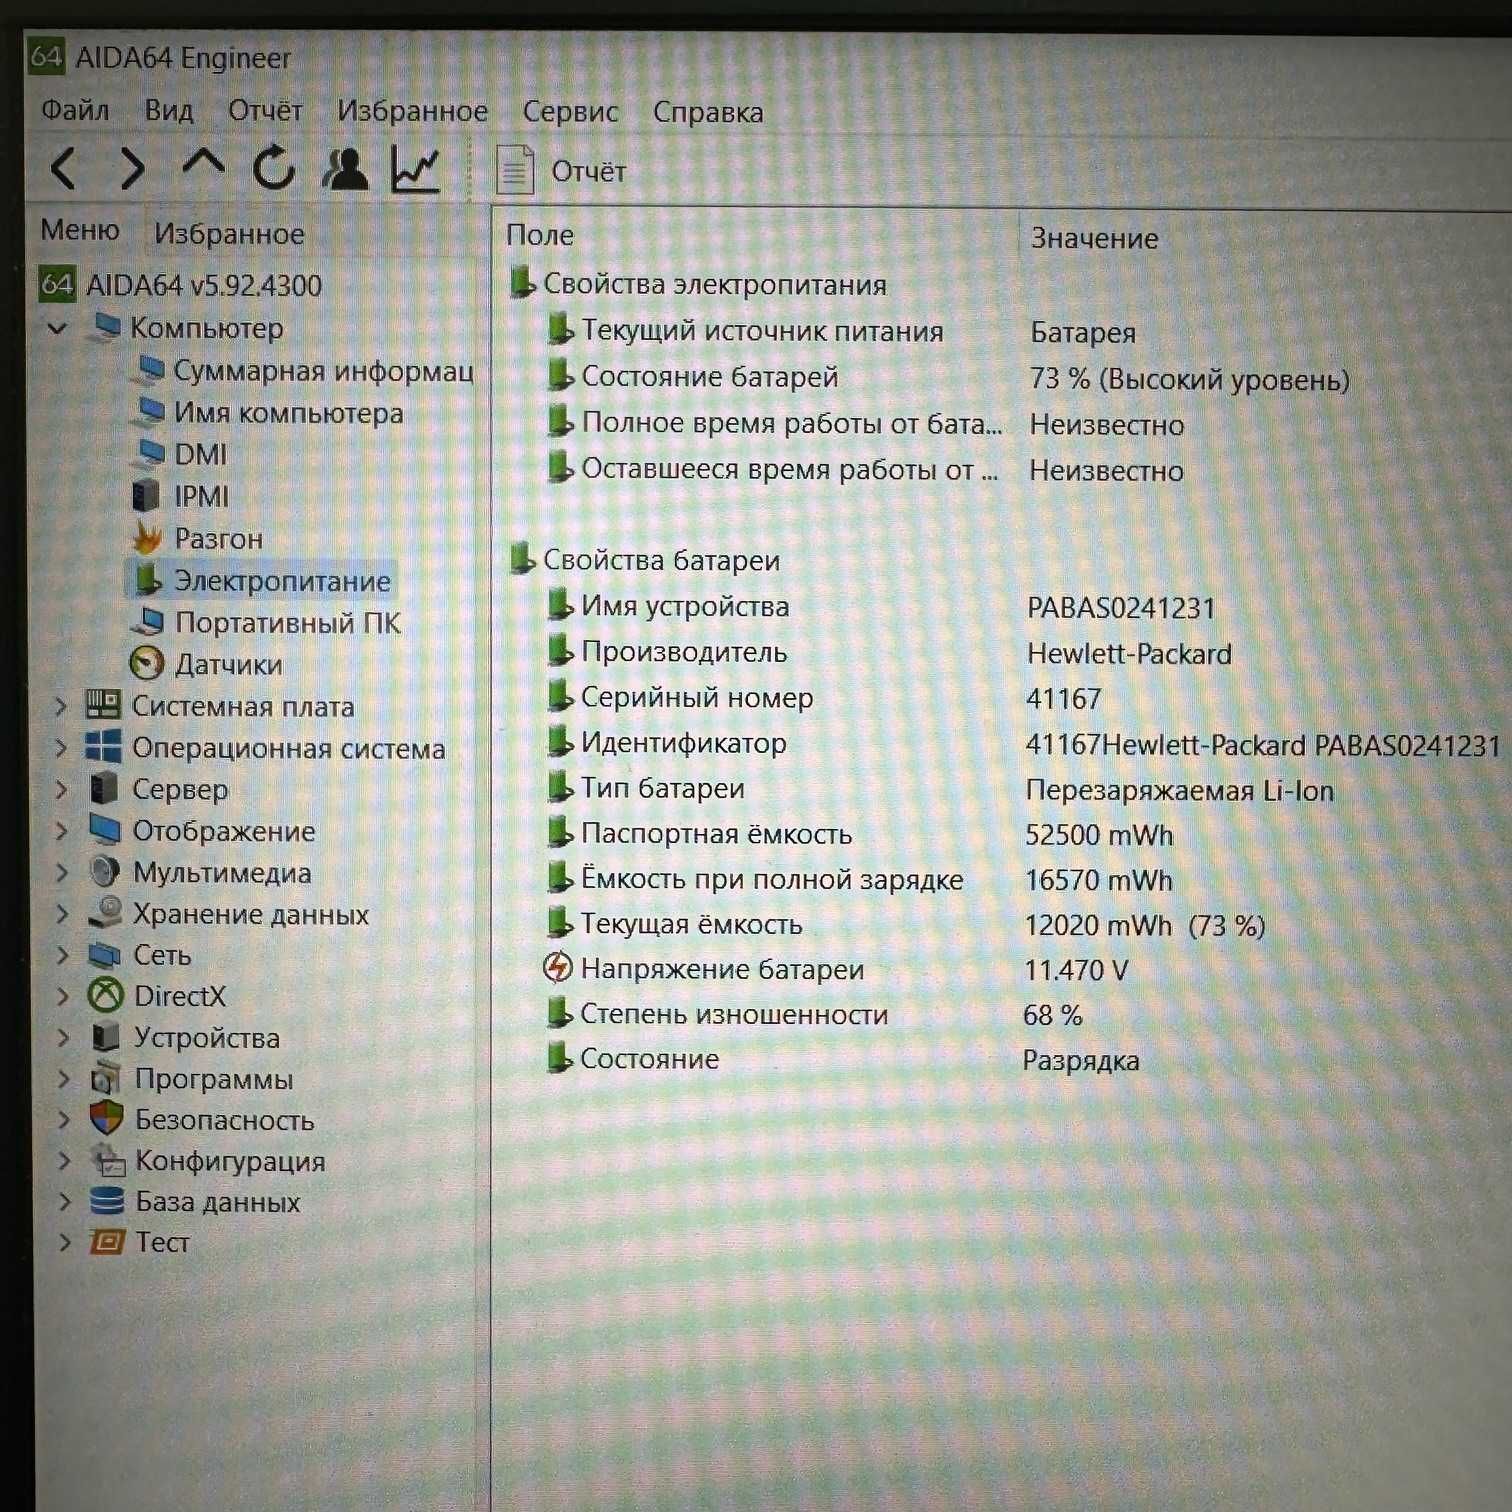The width and height of the screenshot is (1512, 1512).
Task: Click the Тест benchmark icon
Action: 107,1242
